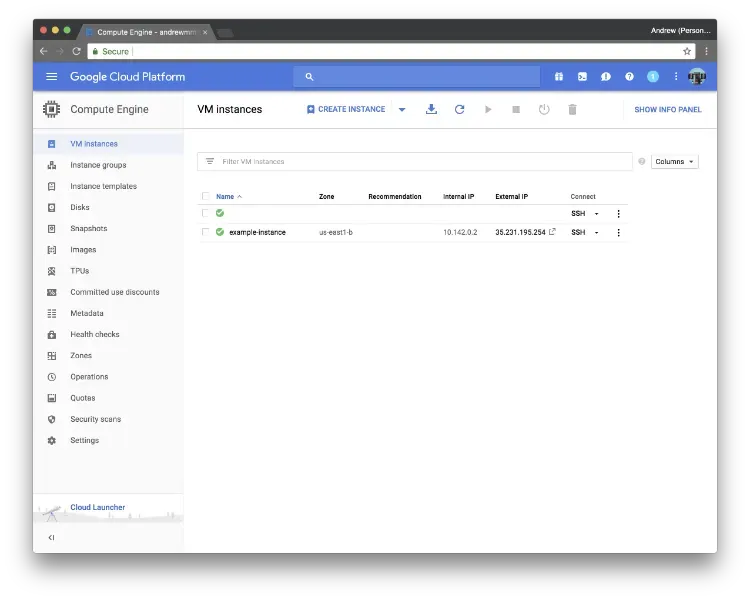The image size is (750, 600).
Task: Click the stop instance square icon
Action: (516, 109)
